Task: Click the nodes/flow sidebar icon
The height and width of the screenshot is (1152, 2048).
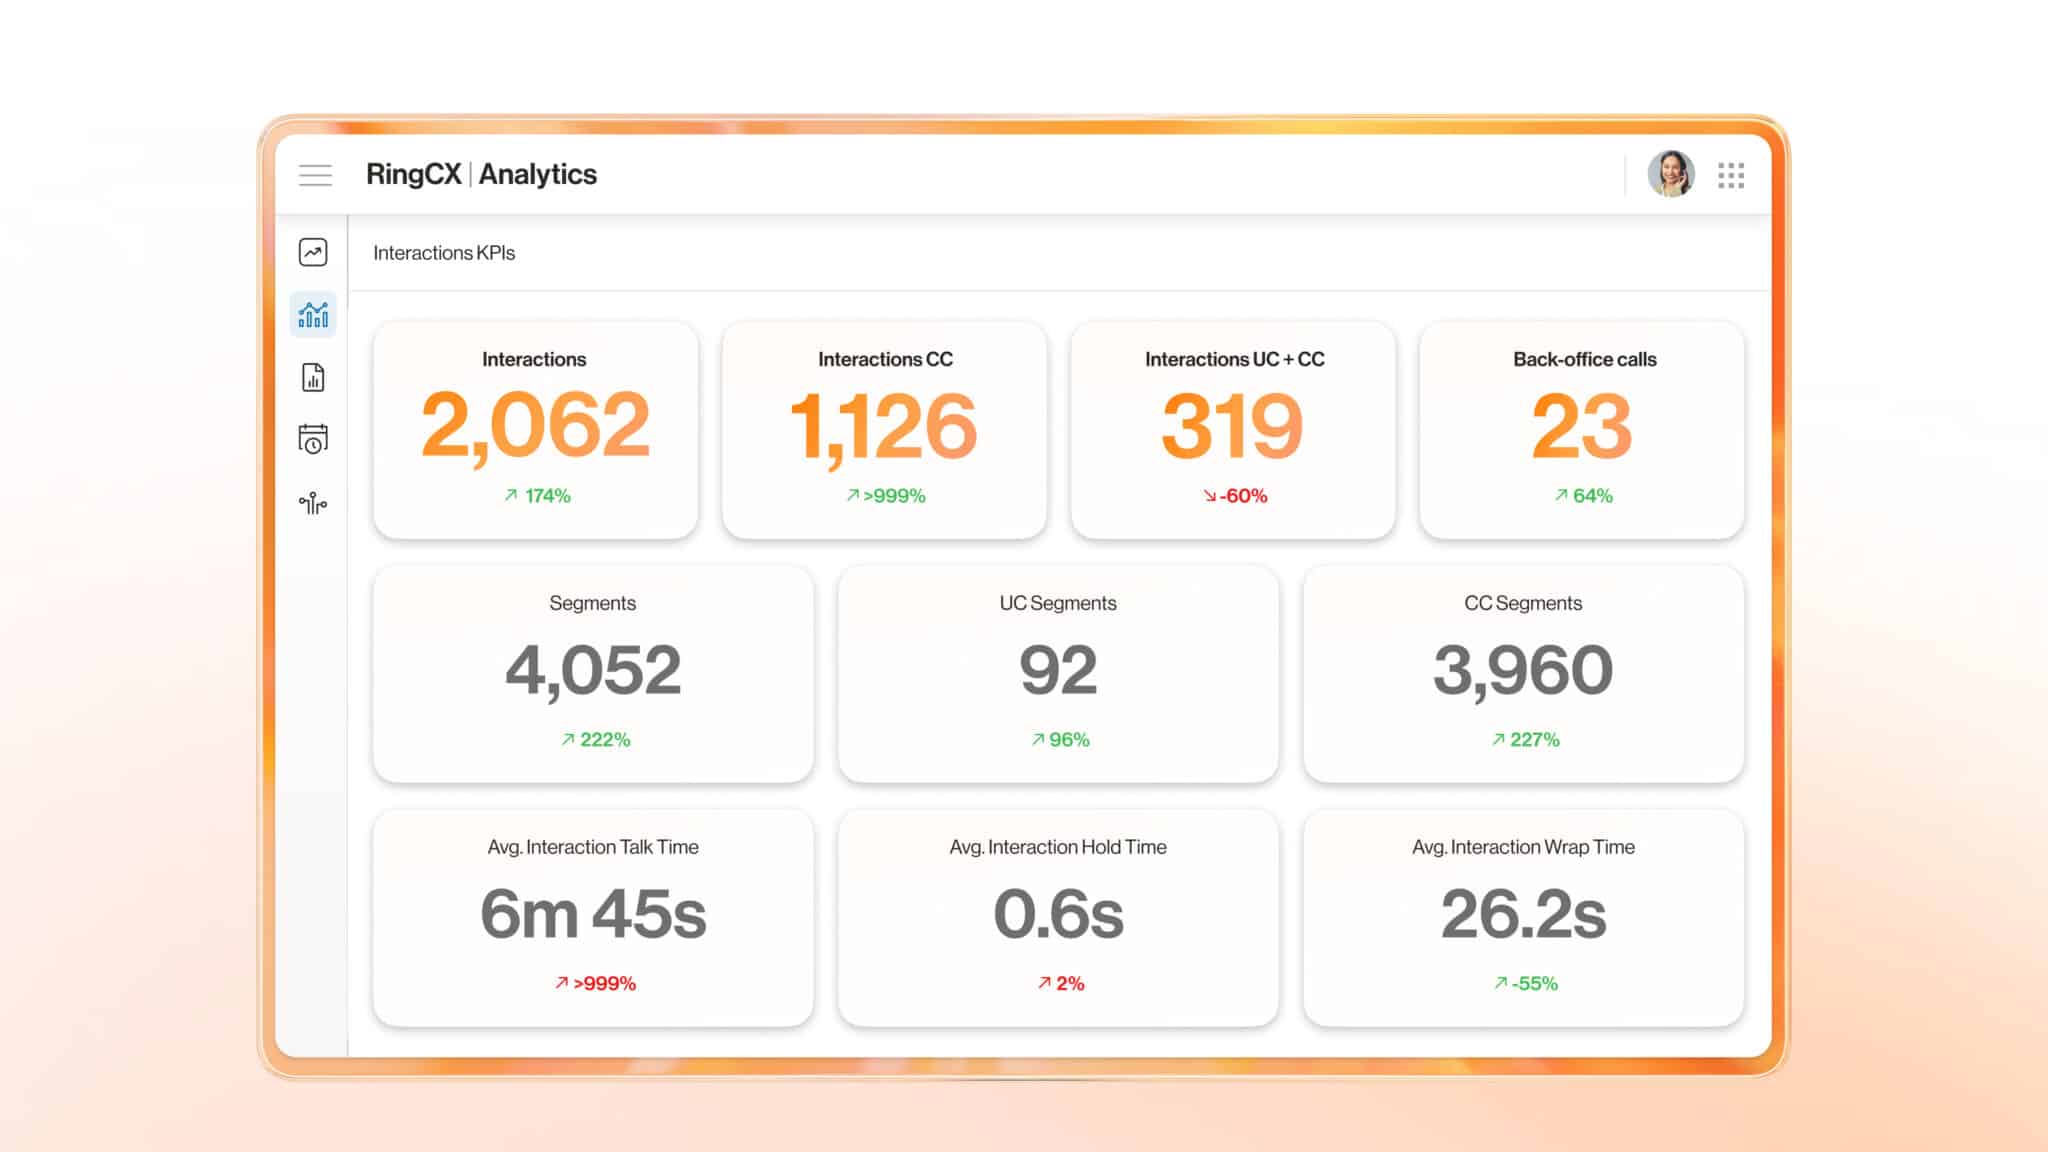Action: coord(313,503)
